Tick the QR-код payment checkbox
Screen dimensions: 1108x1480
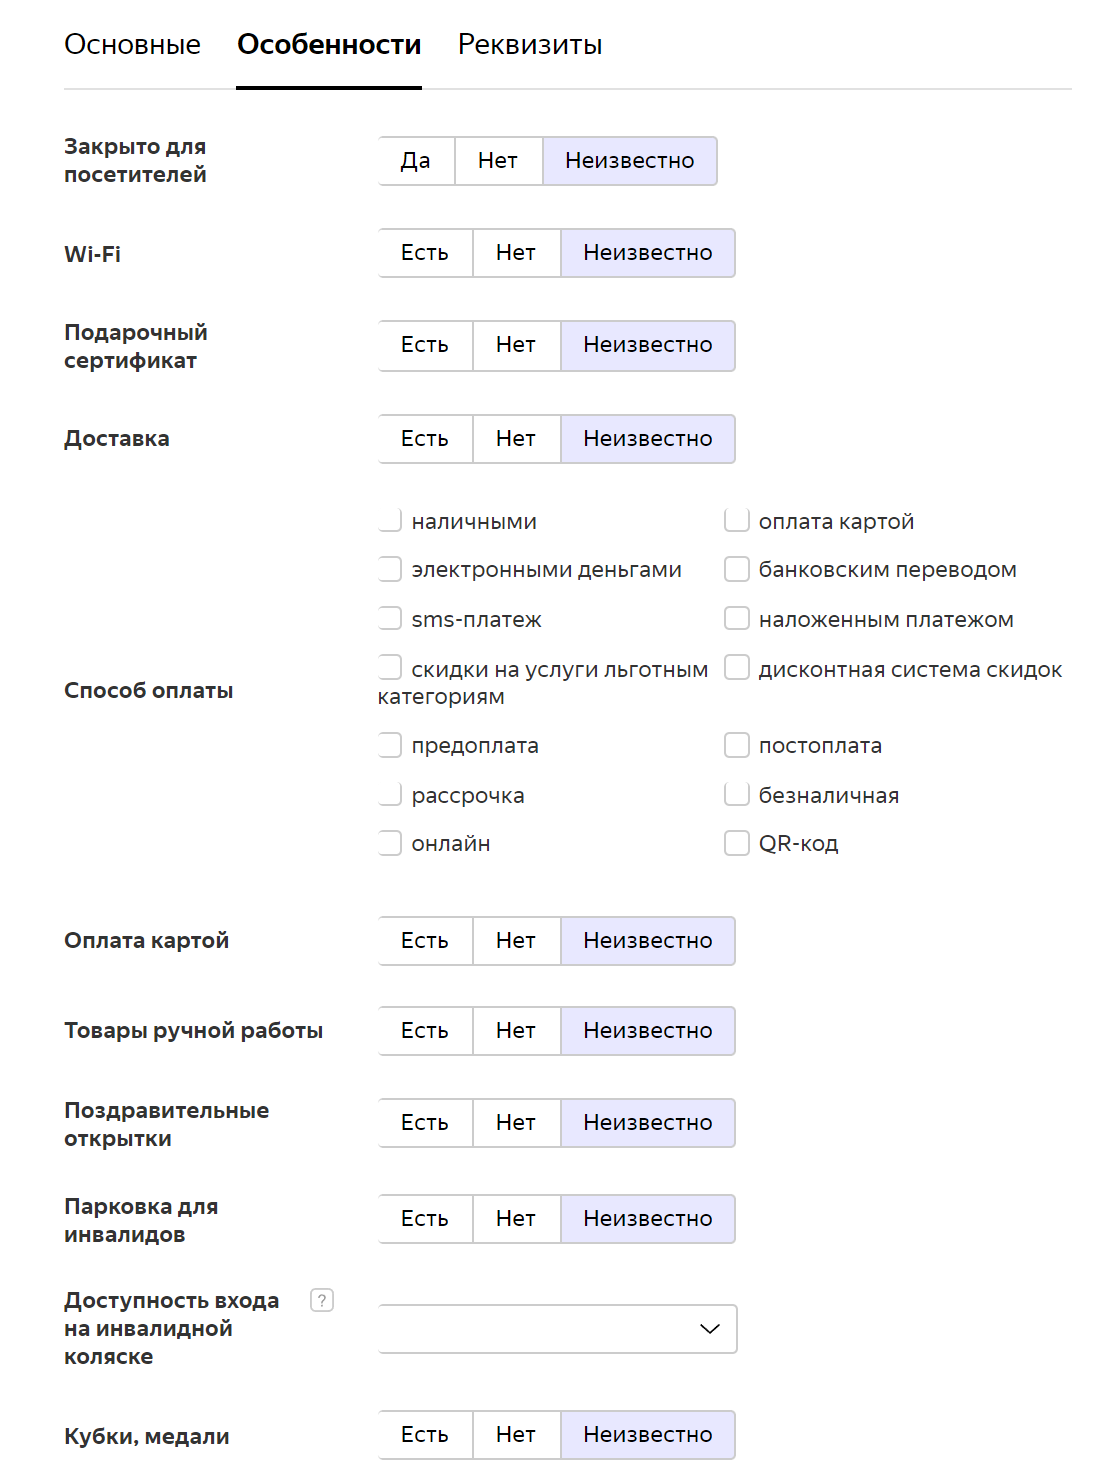pos(737,843)
